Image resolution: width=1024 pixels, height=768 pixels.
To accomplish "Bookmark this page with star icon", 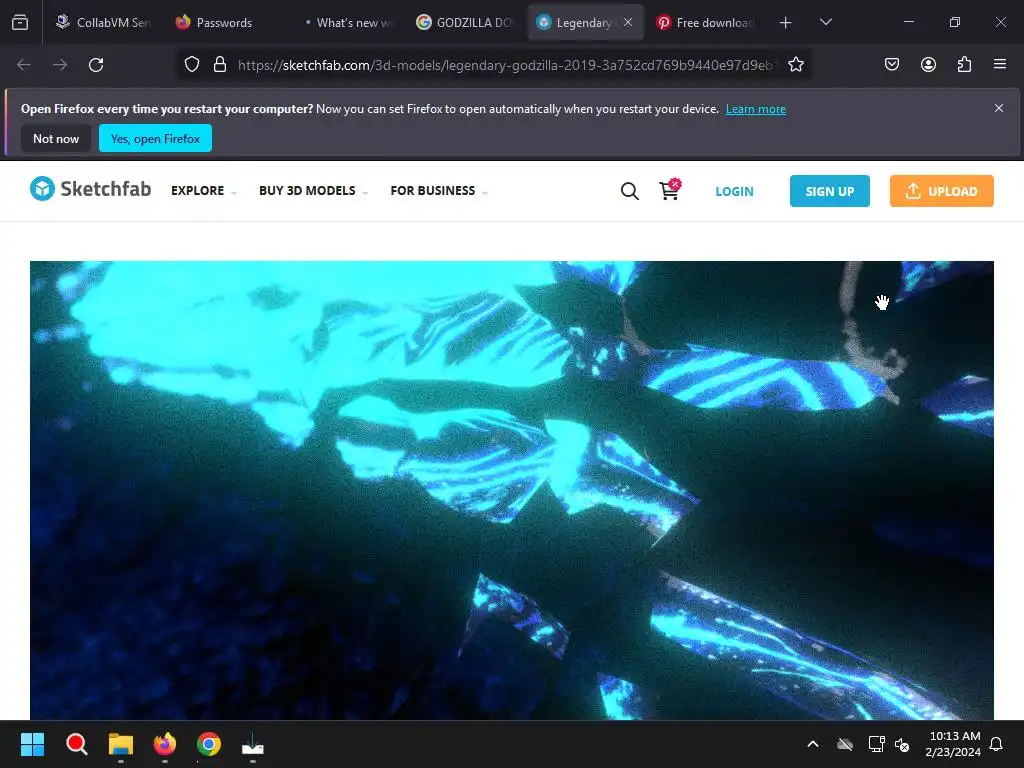I will coord(795,65).
